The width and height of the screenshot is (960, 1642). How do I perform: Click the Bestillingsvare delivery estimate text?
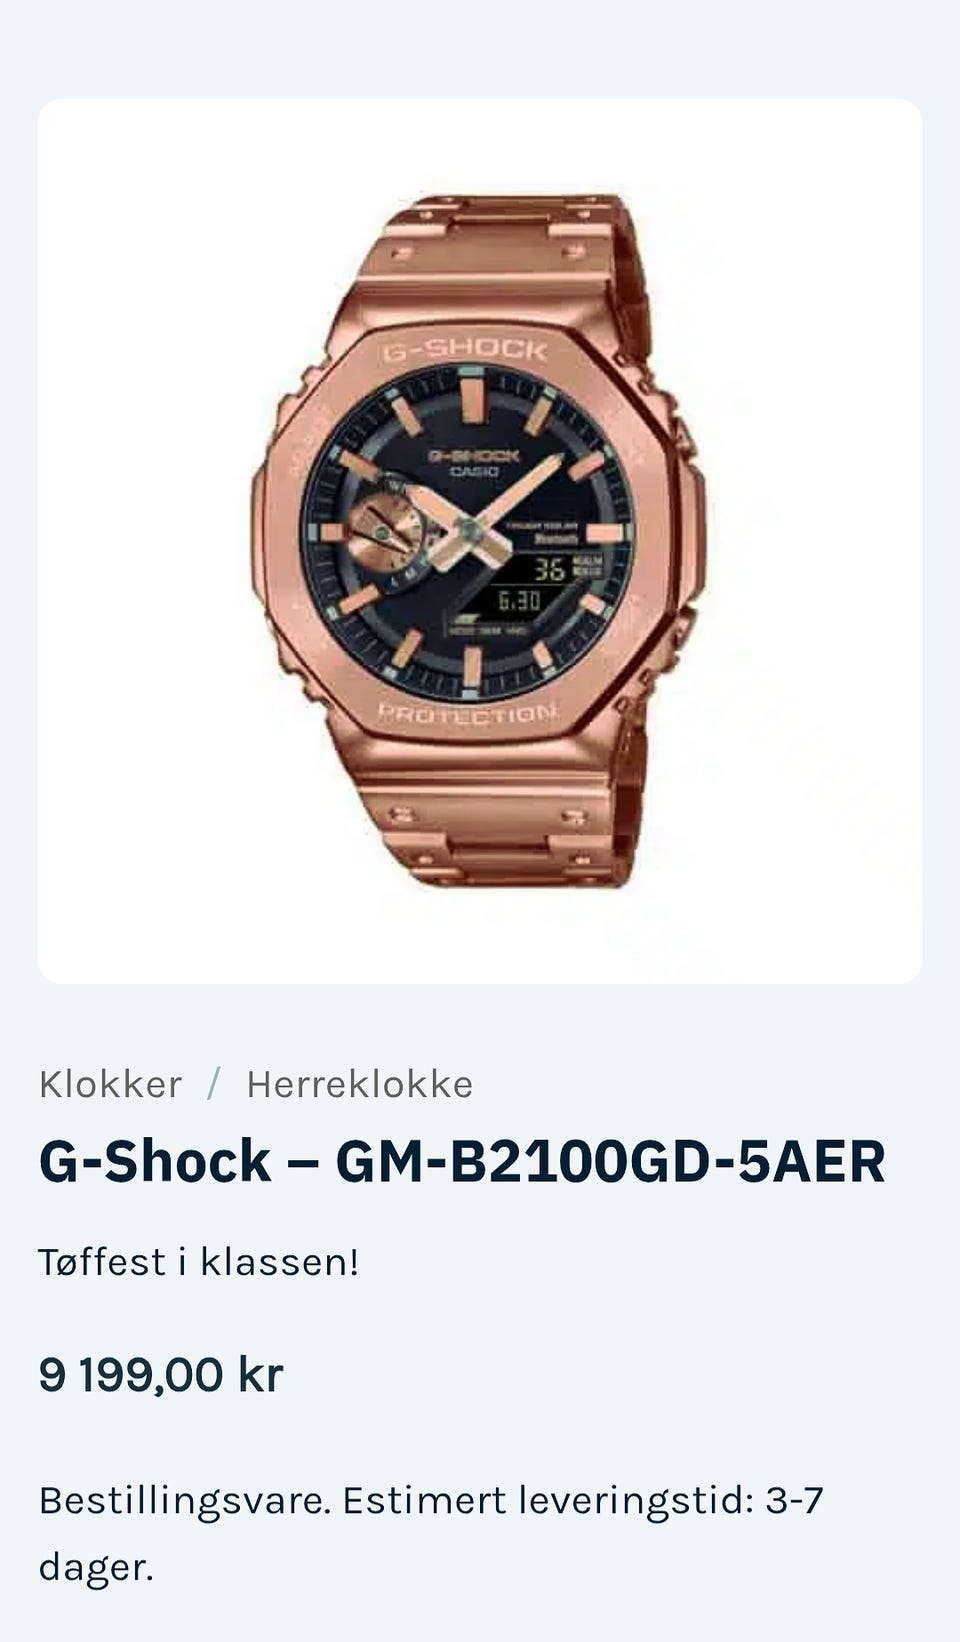click(430, 1533)
